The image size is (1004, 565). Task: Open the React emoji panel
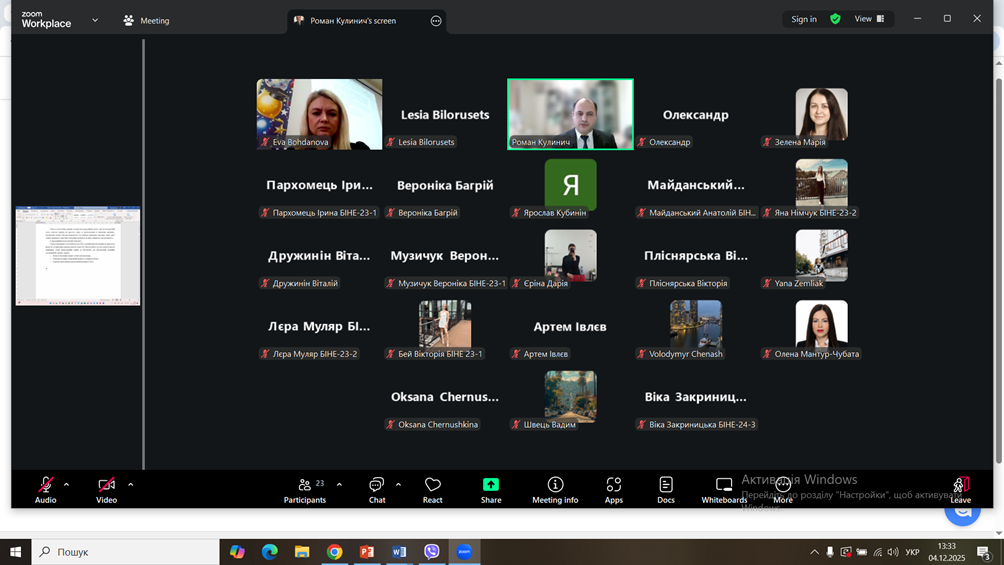432,489
